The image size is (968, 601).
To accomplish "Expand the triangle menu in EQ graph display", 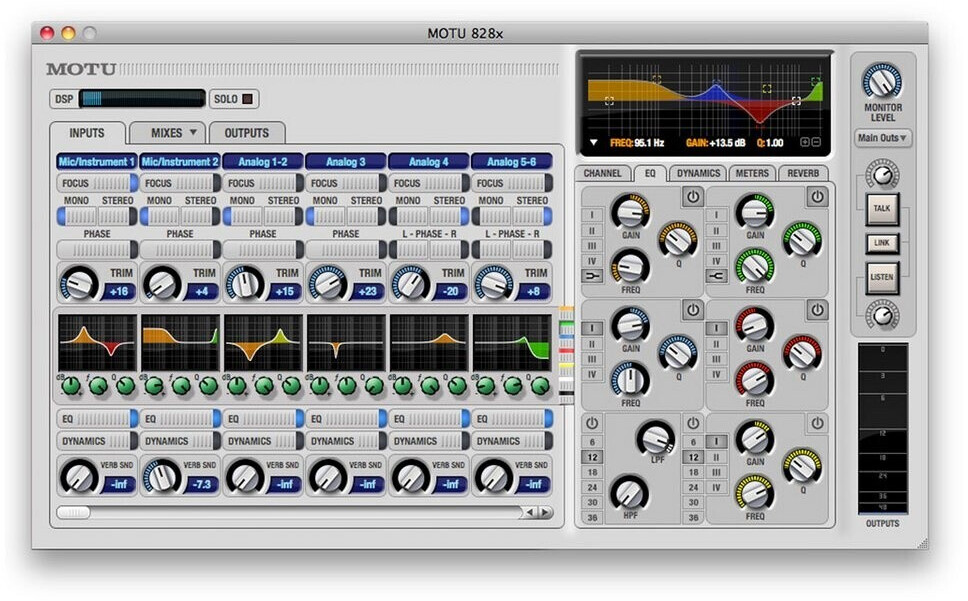I will pos(593,143).
